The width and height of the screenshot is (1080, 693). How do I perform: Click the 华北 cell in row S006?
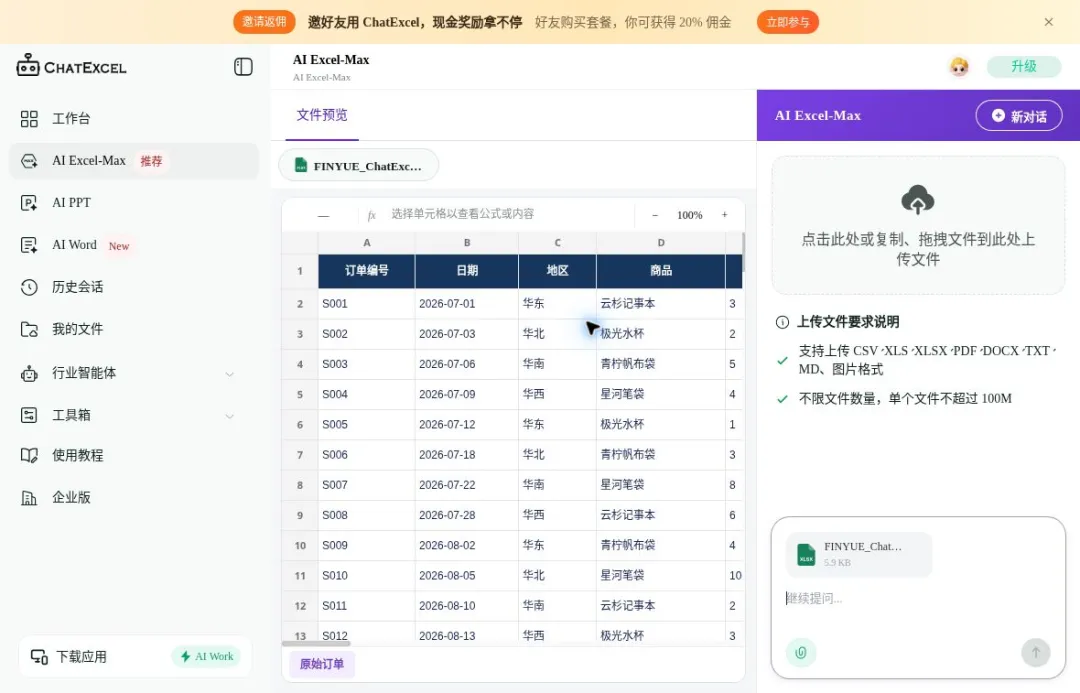pos(557,455)
